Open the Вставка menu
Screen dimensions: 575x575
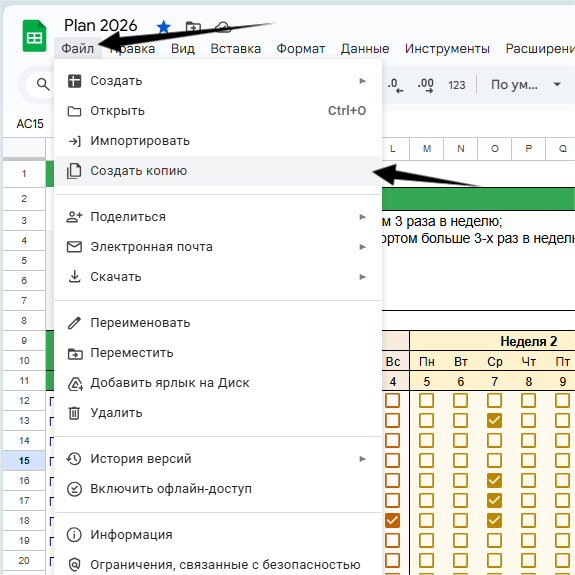point(235,48)
